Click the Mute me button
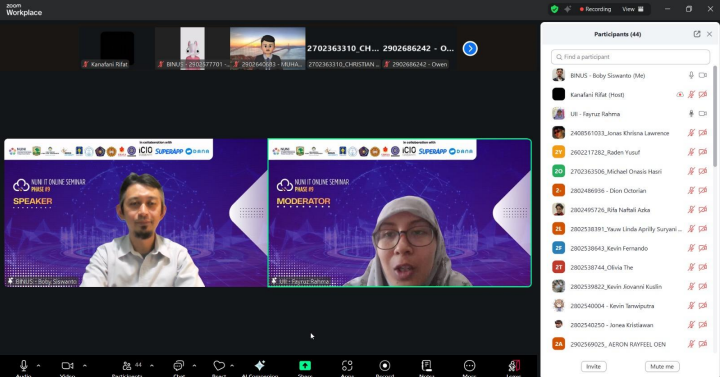This screenshot has height=377, width=721. (x=662, y=366)
